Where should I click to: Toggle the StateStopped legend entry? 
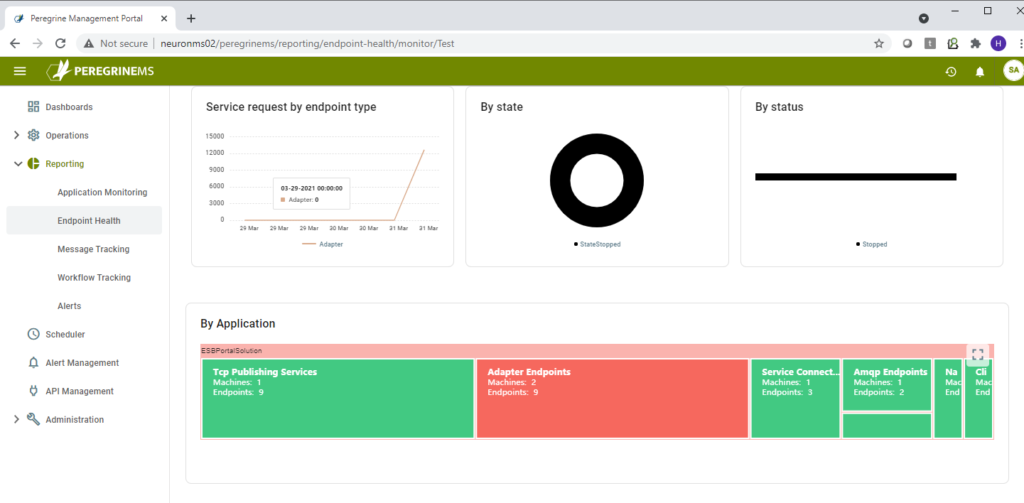click(597, 244)
